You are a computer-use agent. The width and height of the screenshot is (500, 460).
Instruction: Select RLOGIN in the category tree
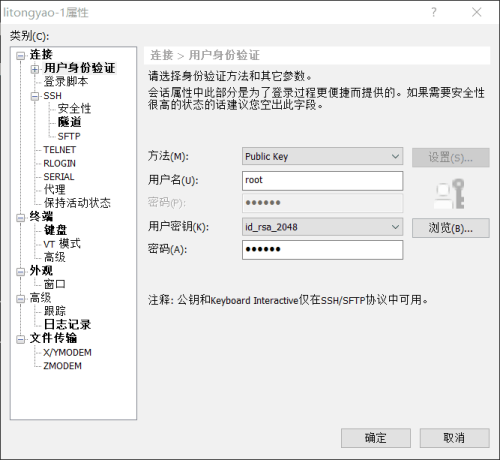tap(60, 163)
